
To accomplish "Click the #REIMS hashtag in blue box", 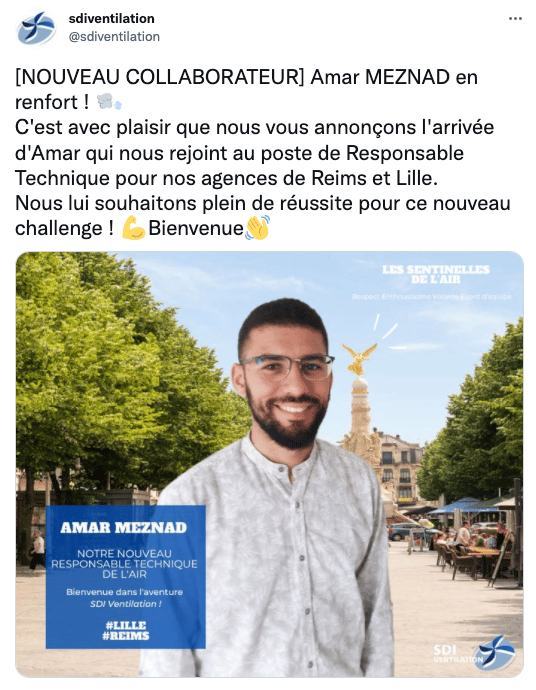I will tap(126, 635).
